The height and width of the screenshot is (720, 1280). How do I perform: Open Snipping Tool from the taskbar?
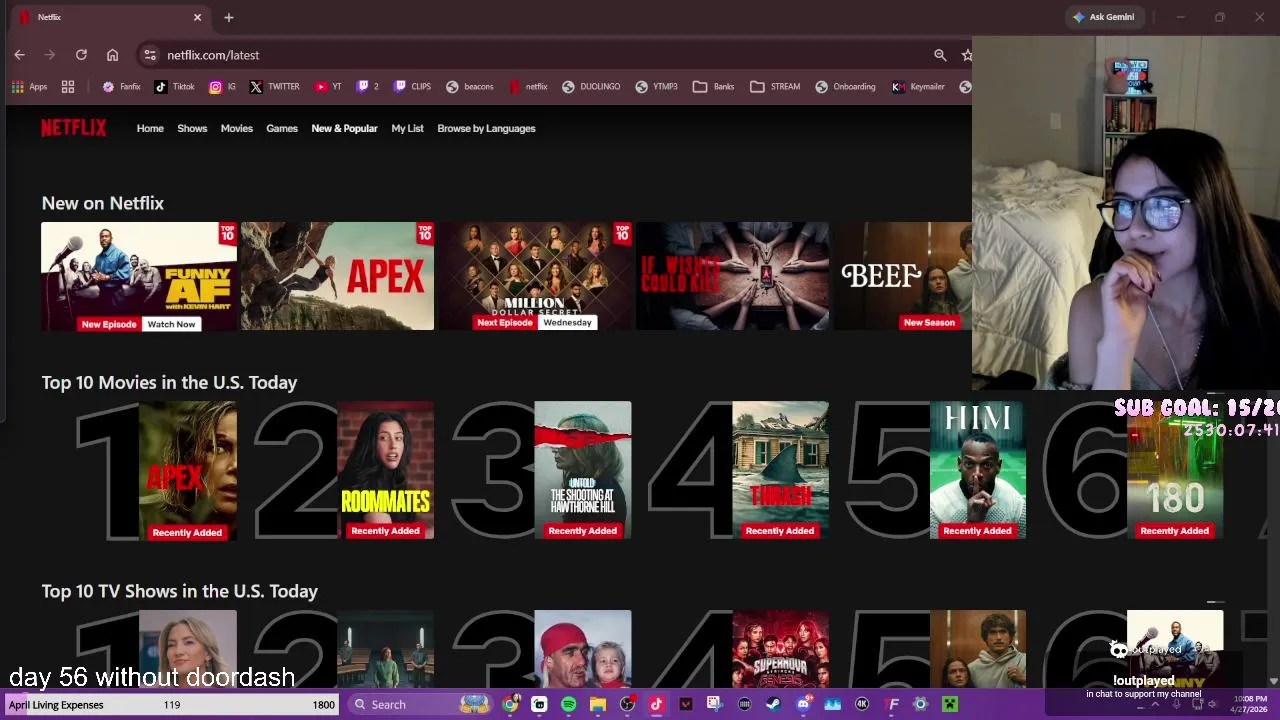[x=714, y=704]
